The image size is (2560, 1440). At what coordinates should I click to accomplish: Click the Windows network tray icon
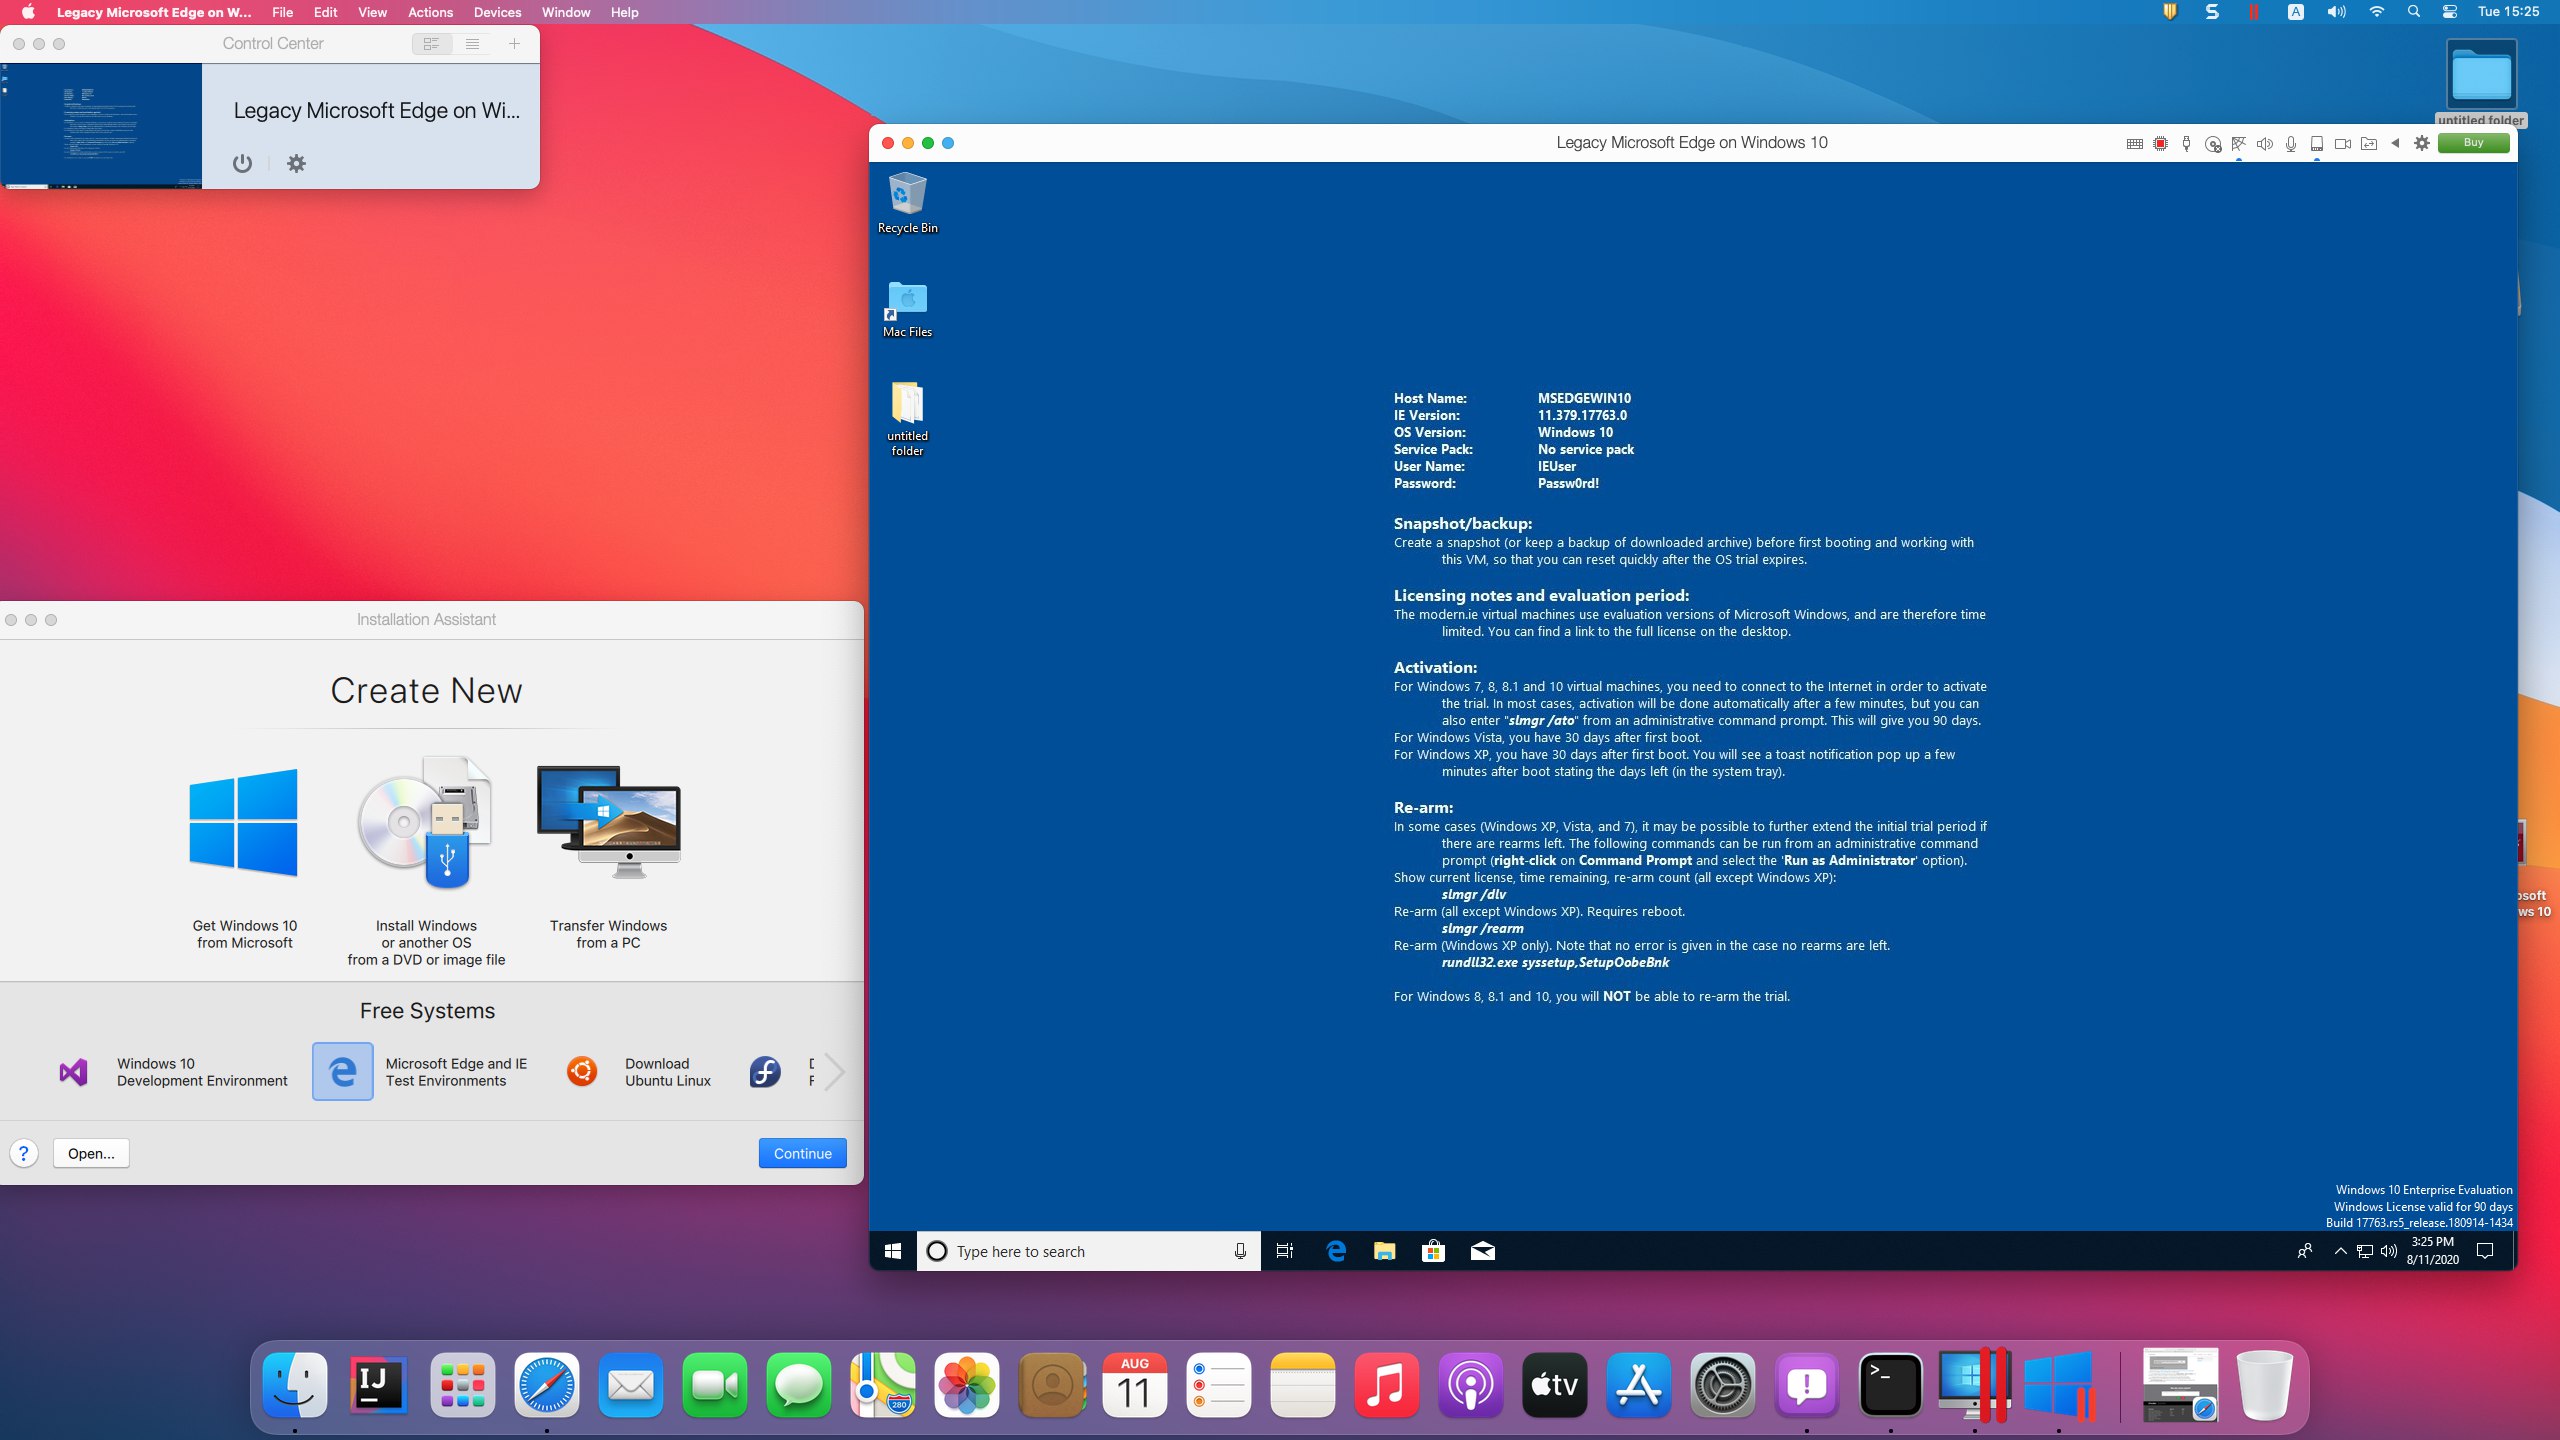point(2365,1251)
